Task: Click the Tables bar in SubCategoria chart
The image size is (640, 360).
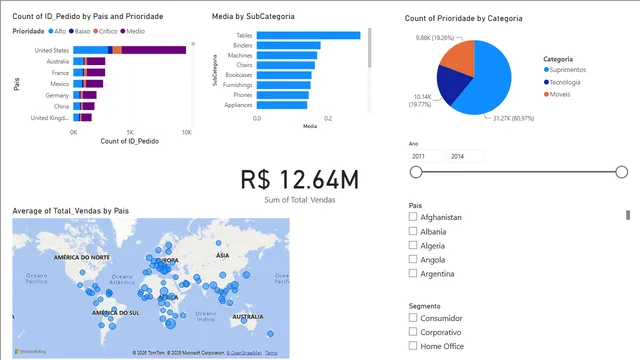Action: (309, 36)
